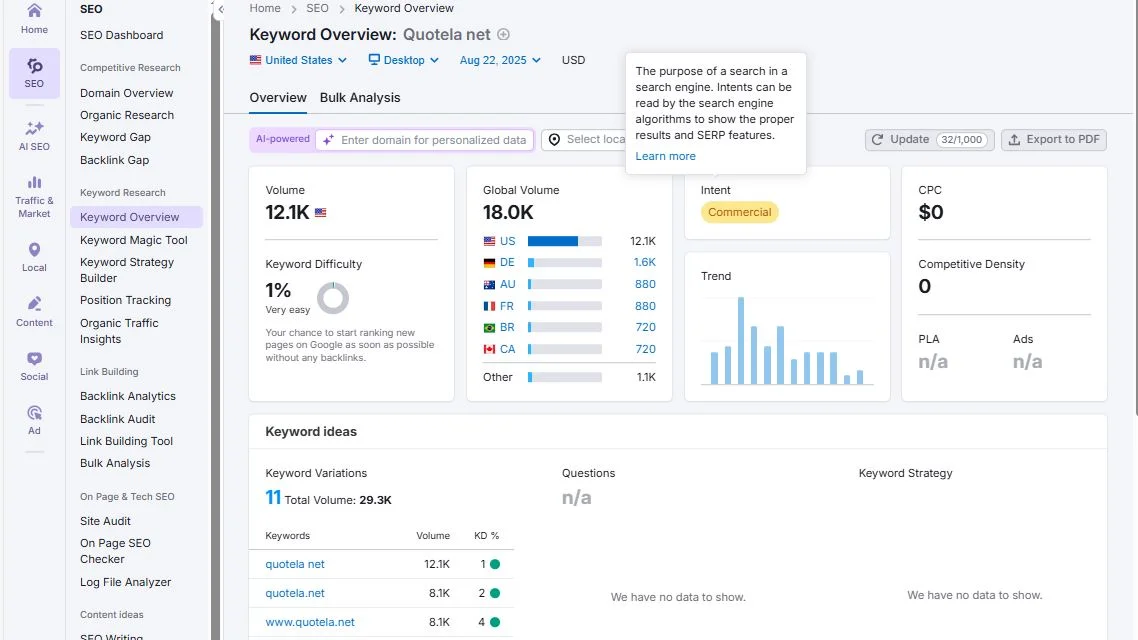This screenshot has width=1138, height=640.
Task: Collapse the SEO navigation sidebar
Action: coord(220,8)
